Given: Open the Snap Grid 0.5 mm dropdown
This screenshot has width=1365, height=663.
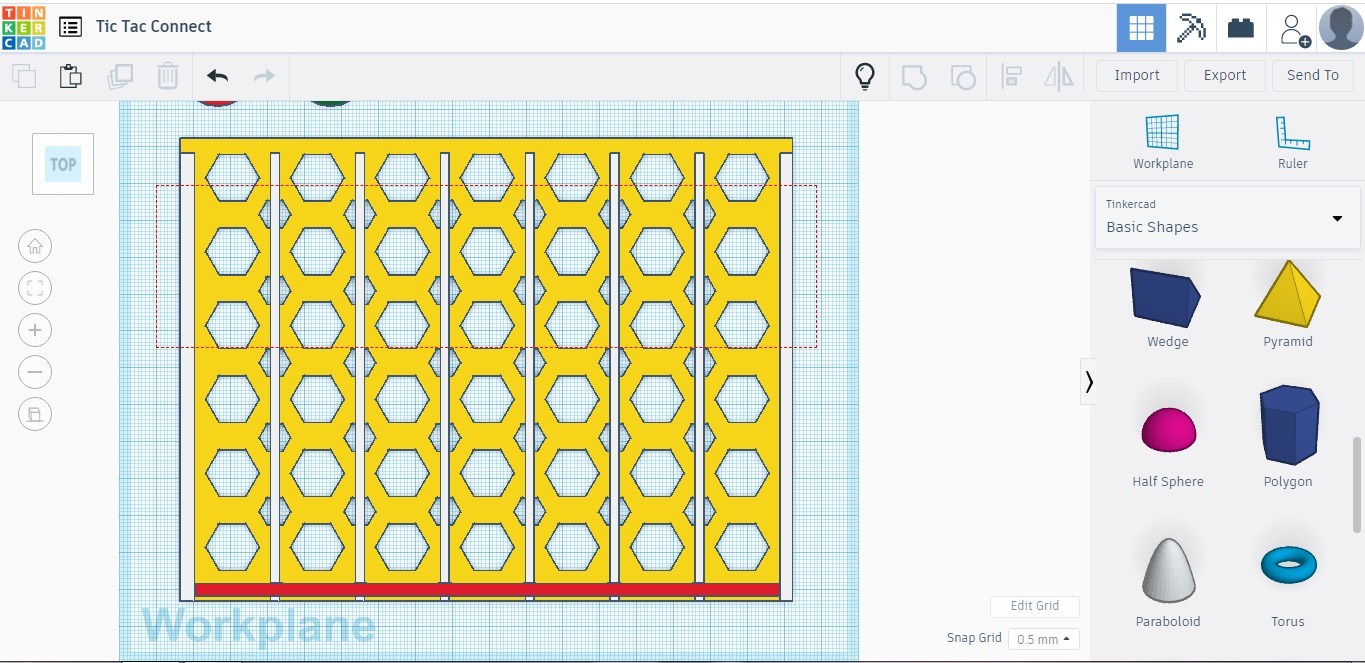Looking at the screenshot, I should click(1043, 638).
